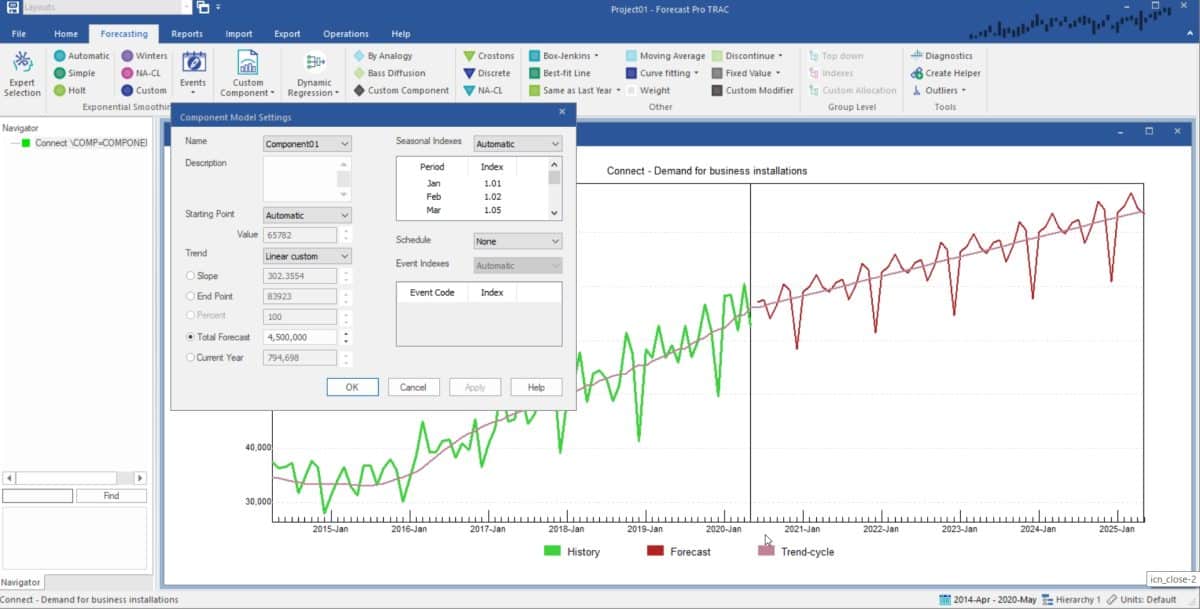Viewport: 1200px width, 609px height.
Task: Open the Outliers tool
Action: (x=941, y=90)
